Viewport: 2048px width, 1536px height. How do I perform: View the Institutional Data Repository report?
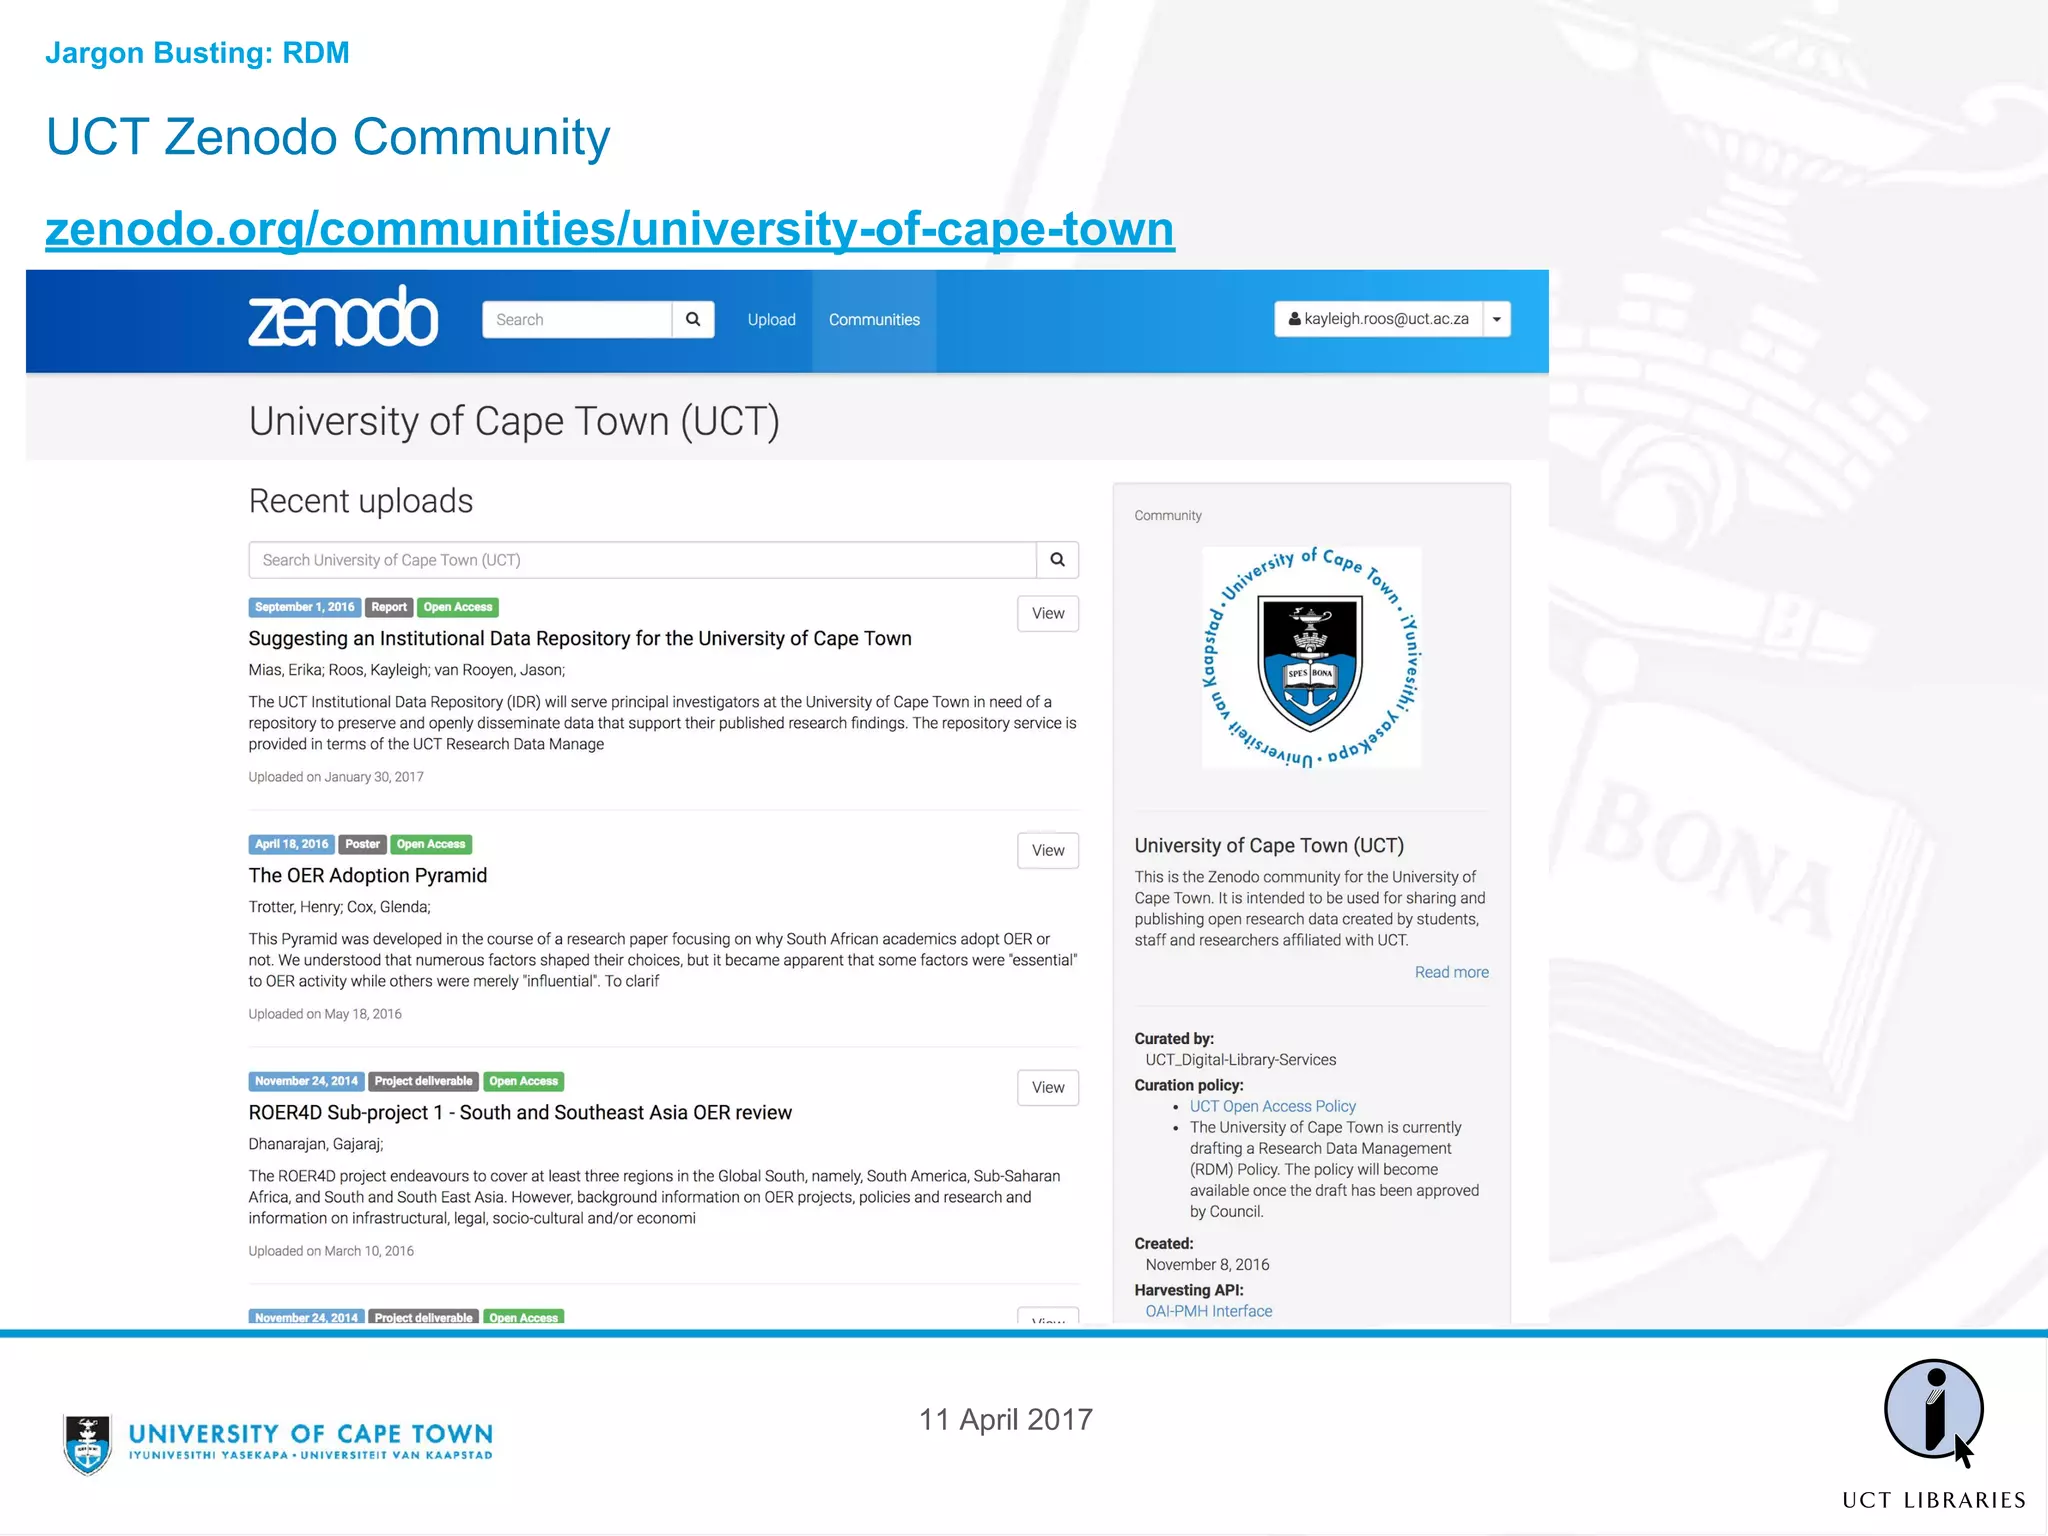1047,613
